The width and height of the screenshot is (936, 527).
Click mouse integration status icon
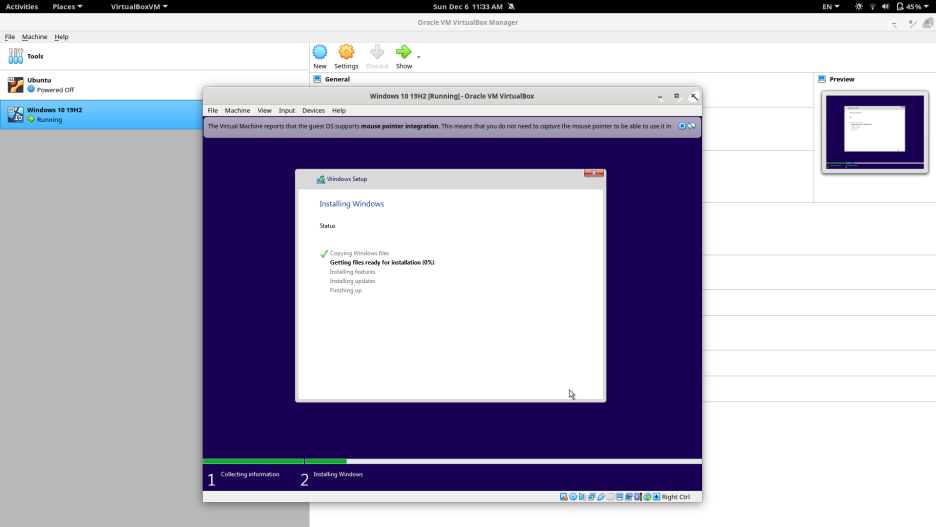click(647, 497)
